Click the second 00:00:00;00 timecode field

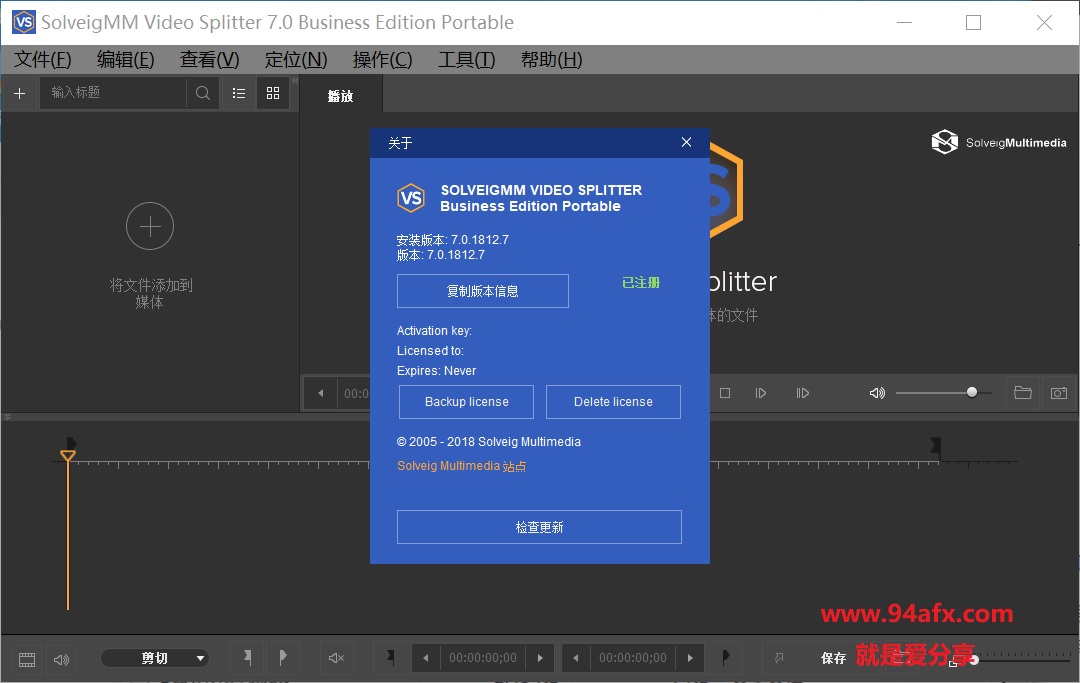[x=633, y=658]
